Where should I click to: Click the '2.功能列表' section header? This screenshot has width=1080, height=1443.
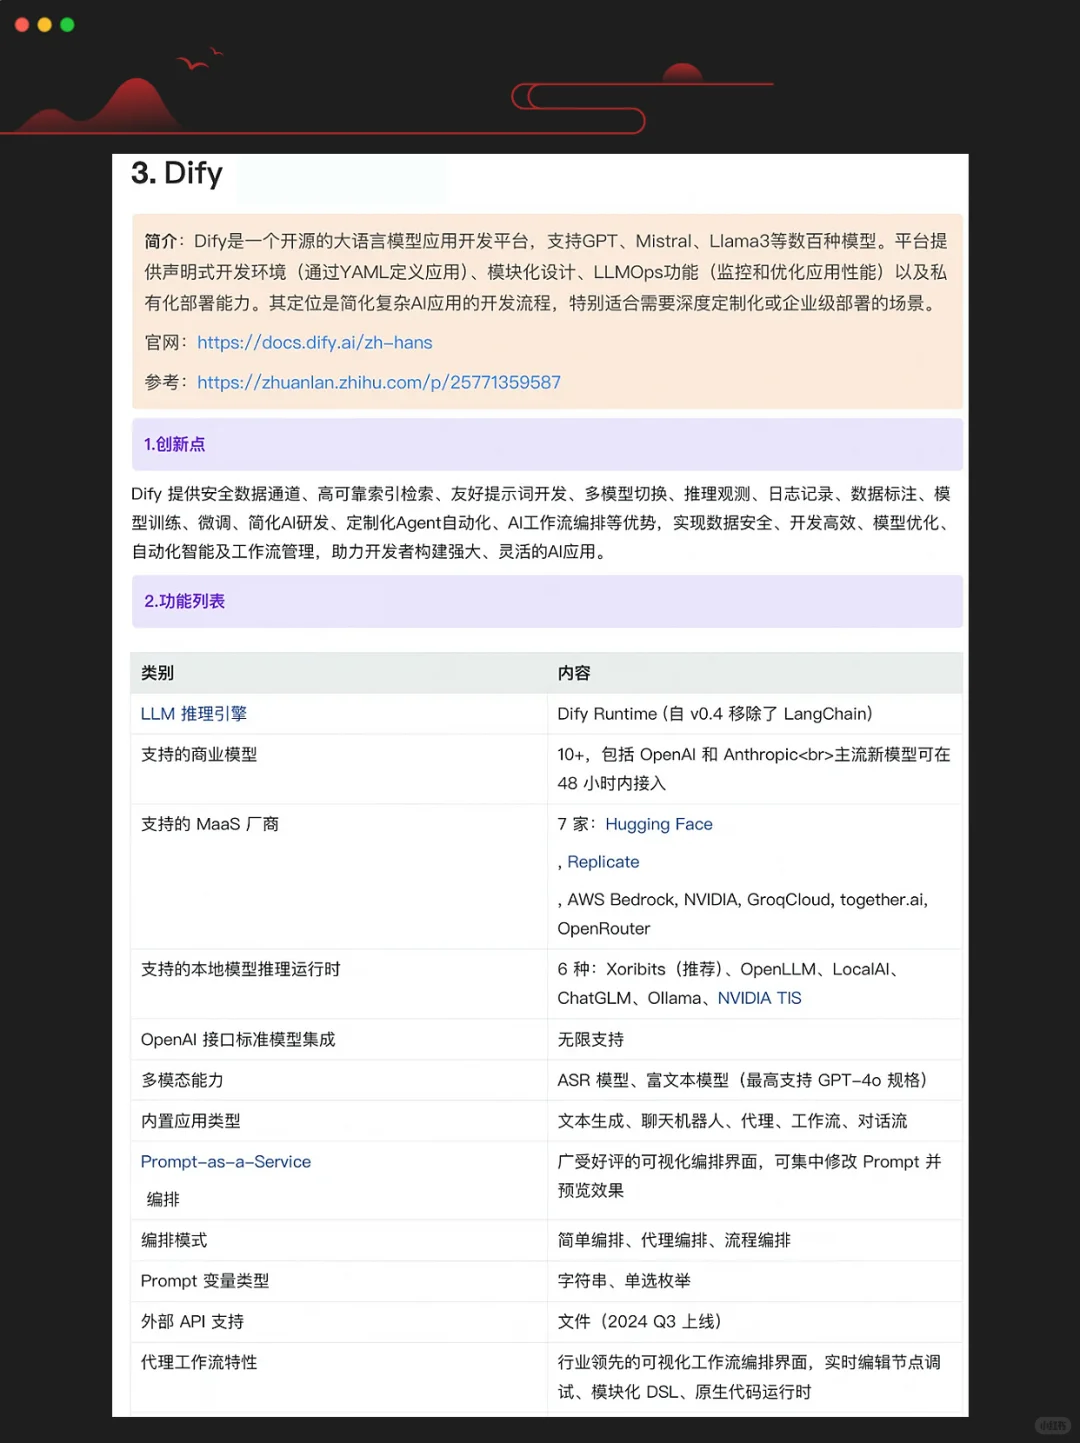click(547, 601)
